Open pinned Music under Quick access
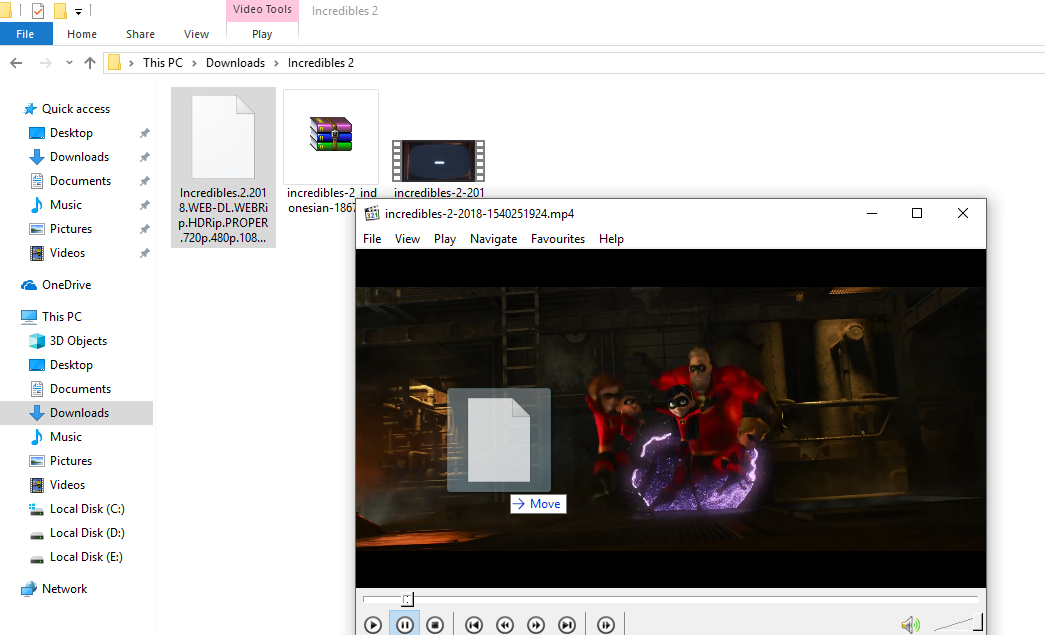The width and height of the screenshot is (1045, 635). (x=66, y=205)
